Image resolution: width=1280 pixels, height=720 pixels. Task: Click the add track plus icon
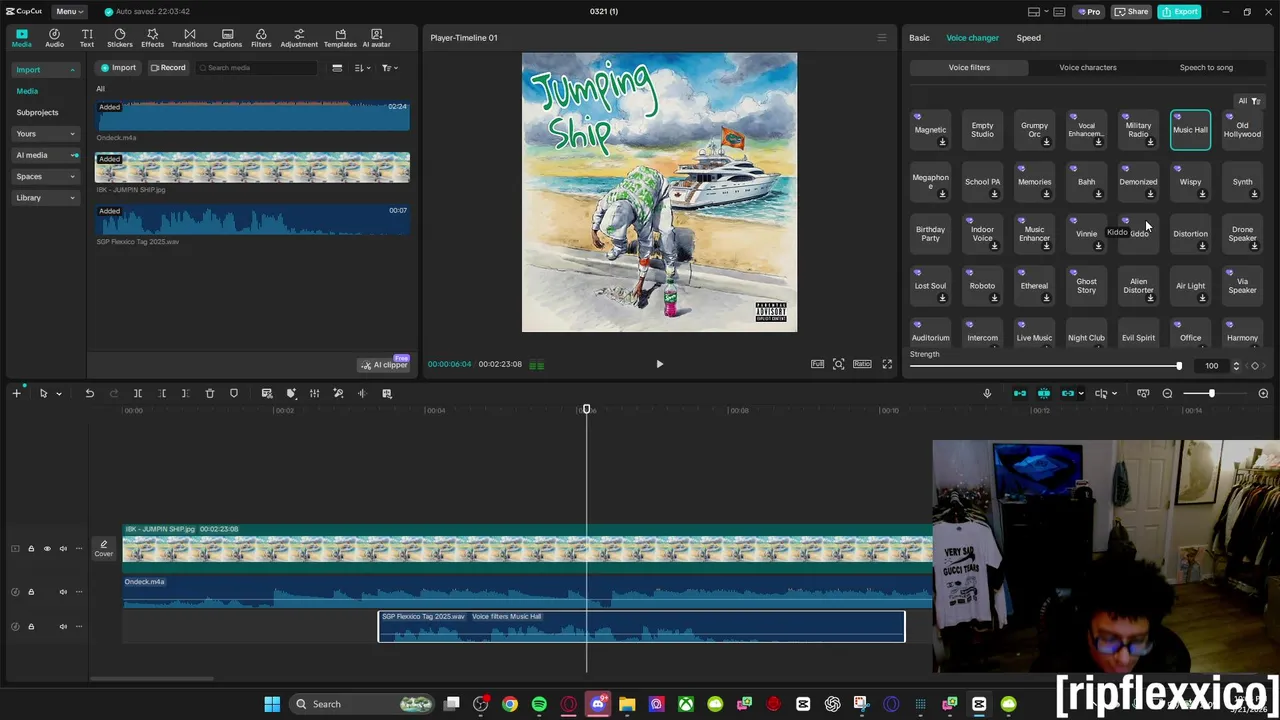point(16,393)
